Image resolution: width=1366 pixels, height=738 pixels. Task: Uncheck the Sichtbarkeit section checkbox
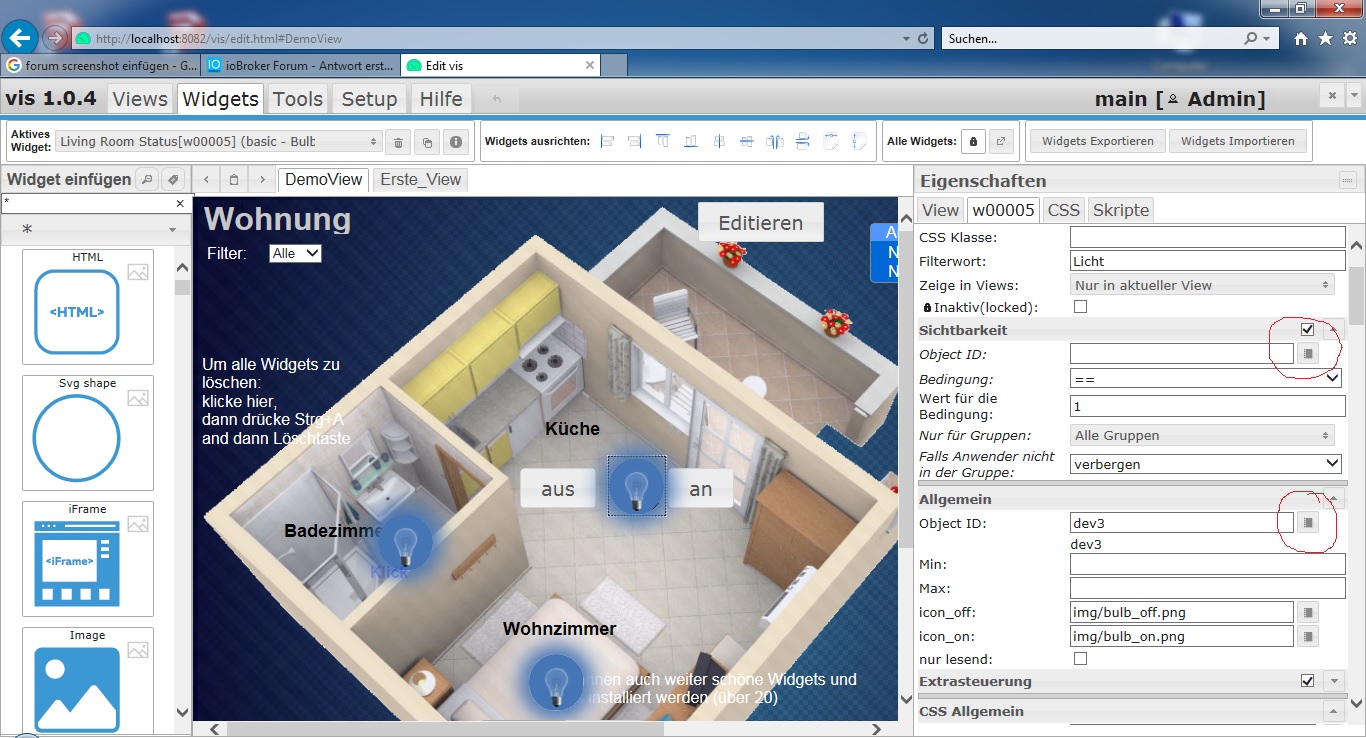tap(1307, 330)
